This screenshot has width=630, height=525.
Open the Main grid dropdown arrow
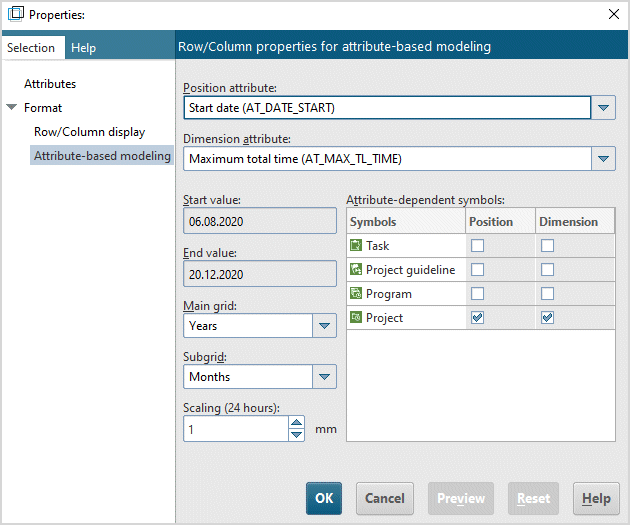(x=324, y=326)
